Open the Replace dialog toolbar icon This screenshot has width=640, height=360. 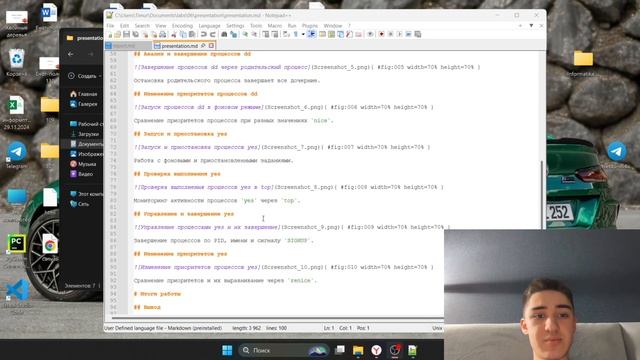pos(233,34)
